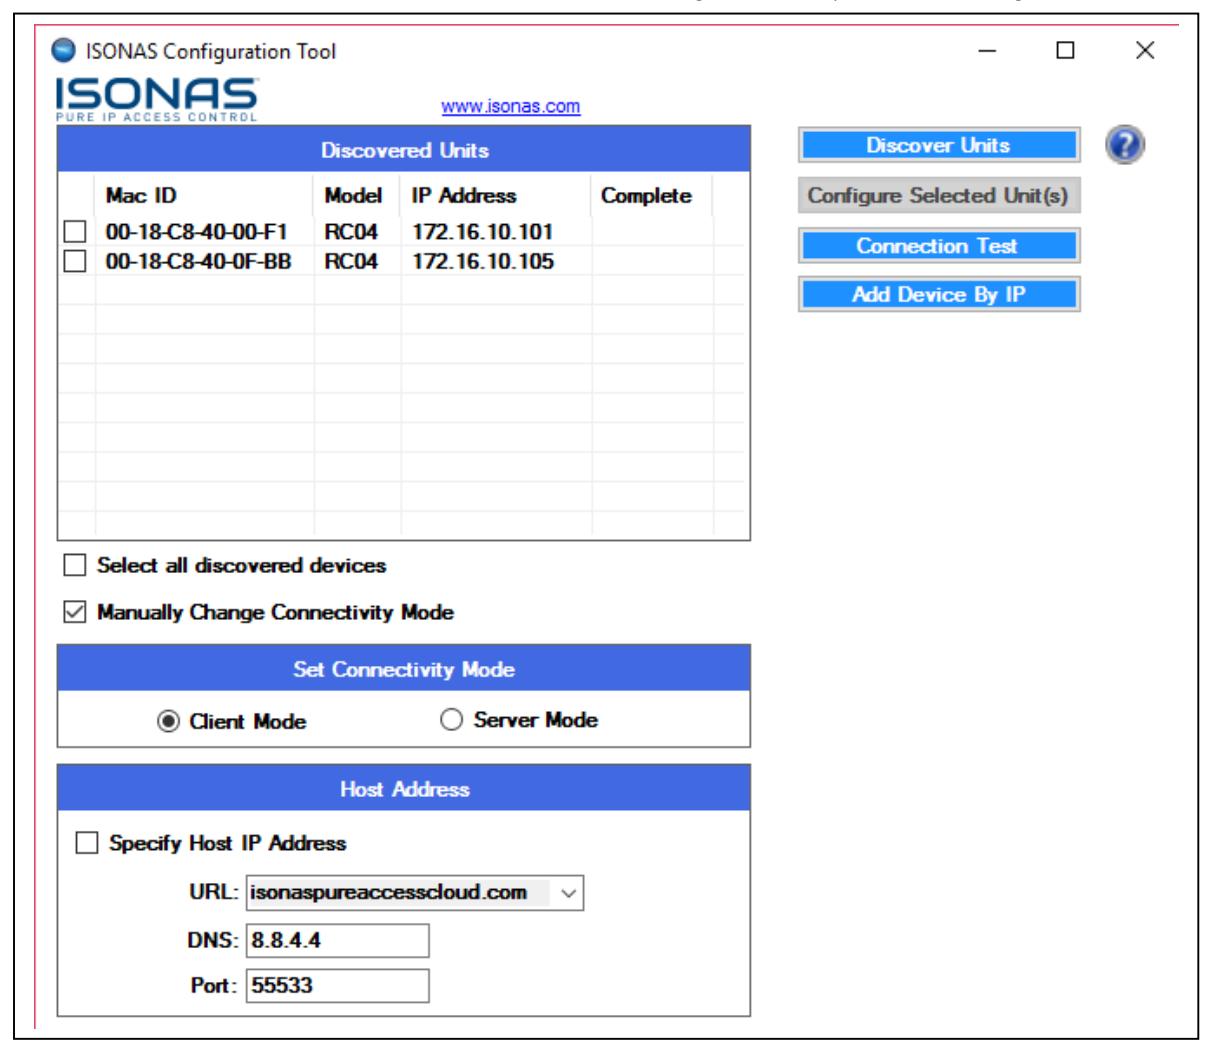This screenshot has height=1048, width=1205.
Task: Choose the Server Mode radio button
Action: pyautogui.click(x=452, y=721)
